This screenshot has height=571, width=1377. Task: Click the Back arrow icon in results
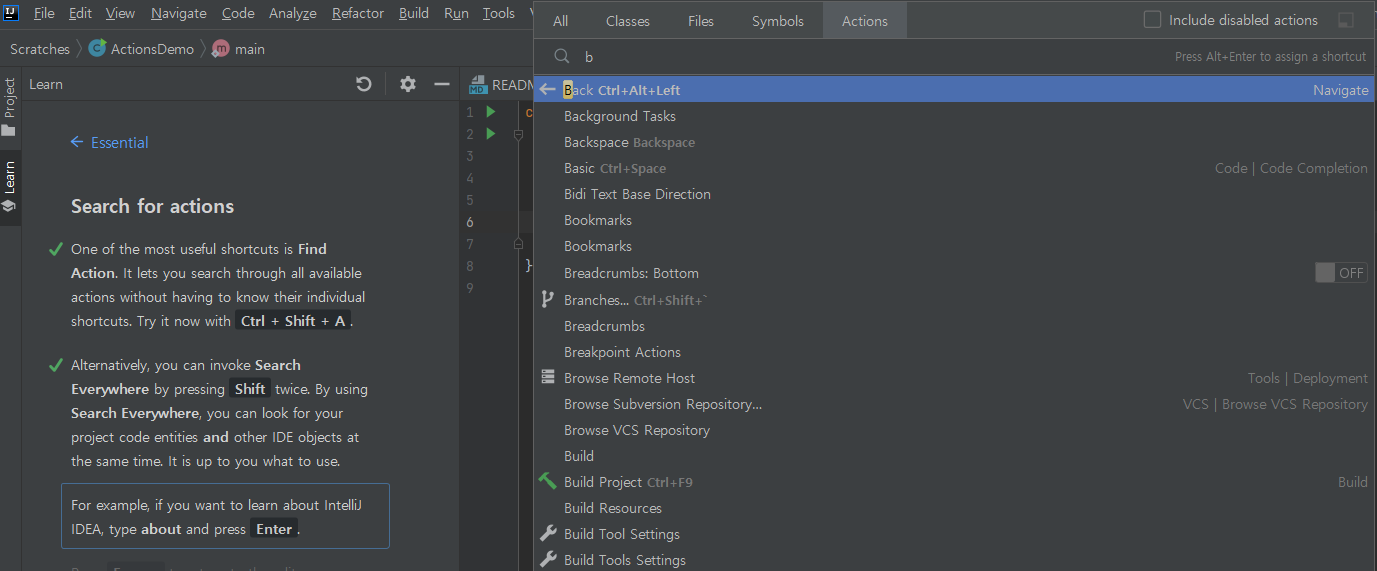[x=547, y=90]
